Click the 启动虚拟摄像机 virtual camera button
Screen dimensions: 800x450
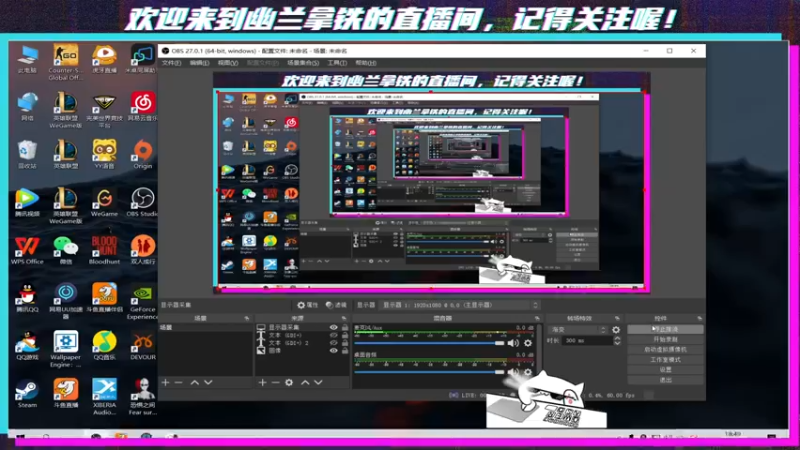point(665,349)
